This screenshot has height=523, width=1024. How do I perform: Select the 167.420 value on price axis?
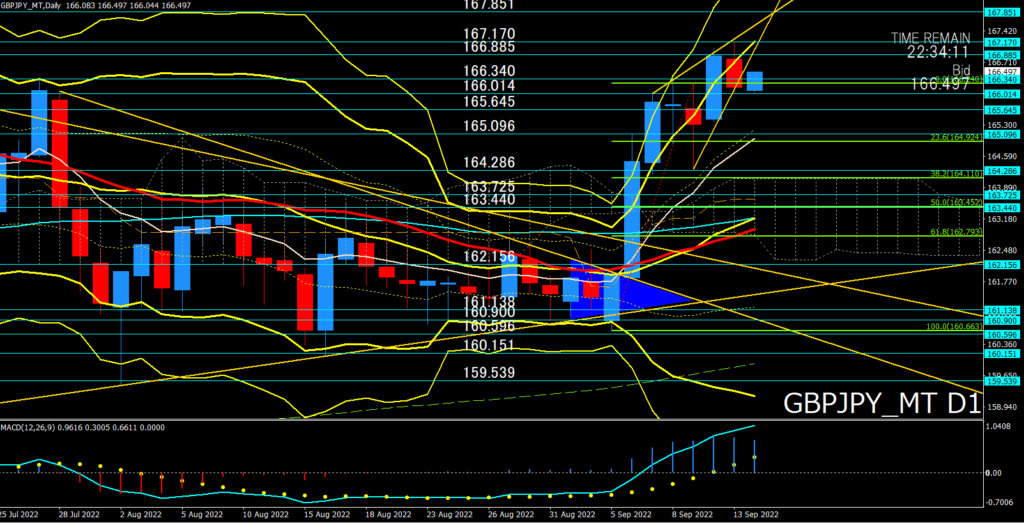point(1000,31)
